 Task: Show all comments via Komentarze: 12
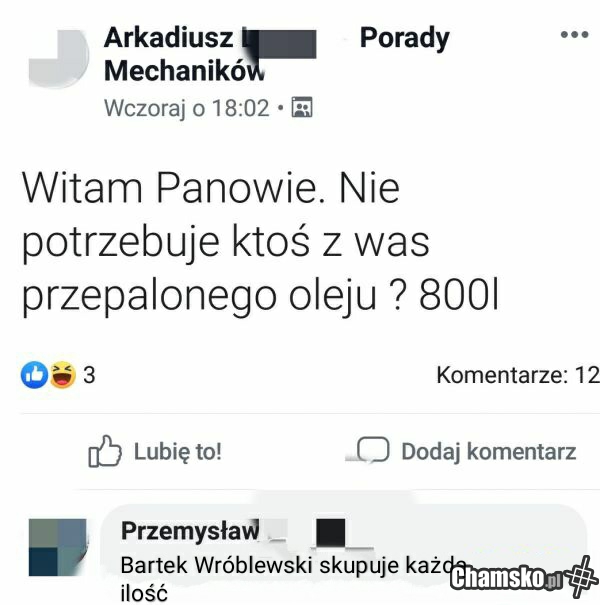click(518, 375)
